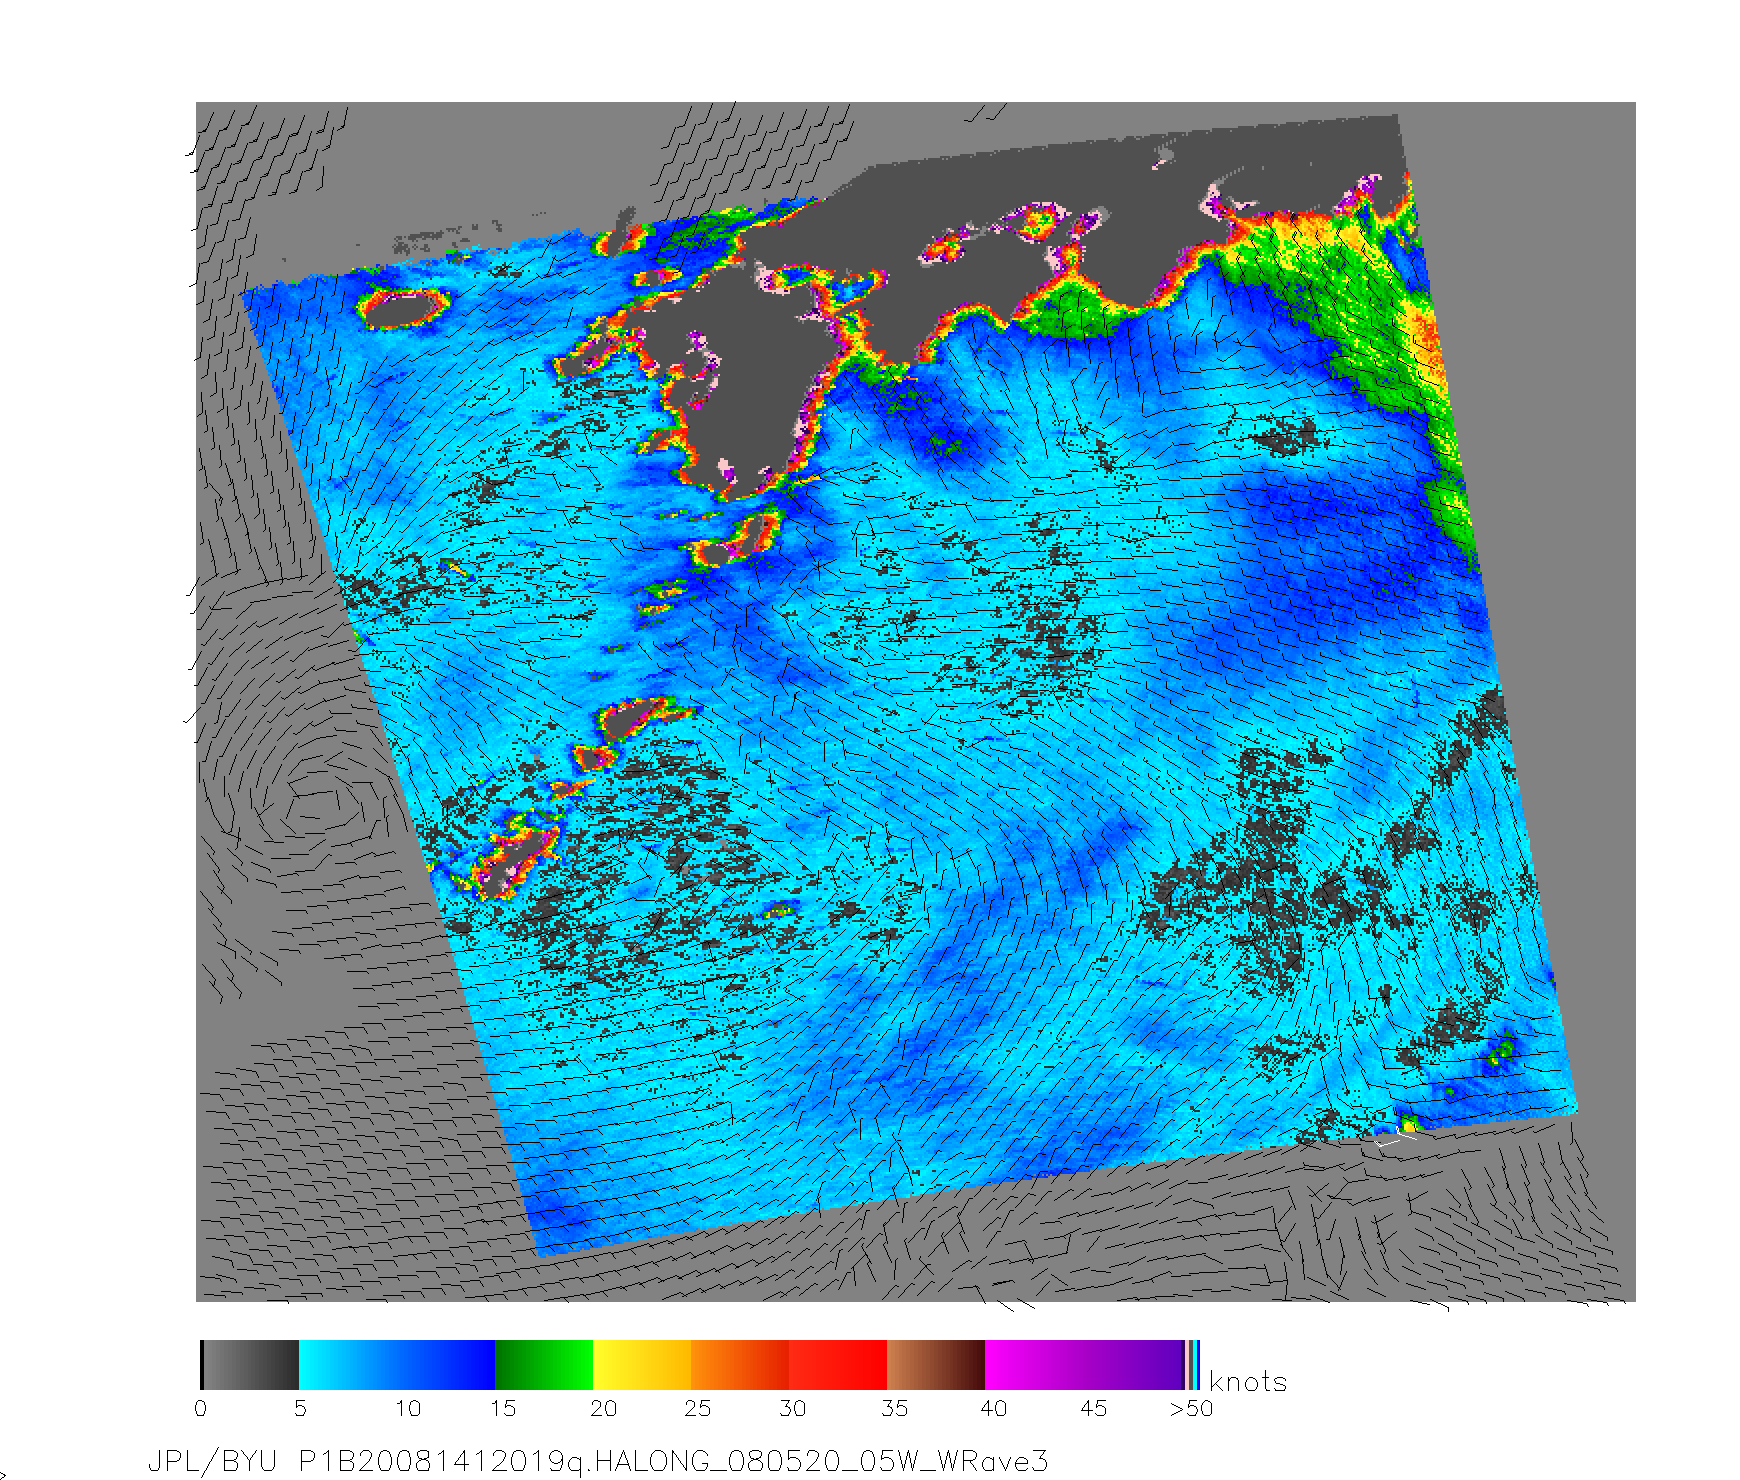Click the gray 0-5 knots color band
Image resolution: width=1740 pixels, height=1480 pixels.
(x=250, y=1365)
